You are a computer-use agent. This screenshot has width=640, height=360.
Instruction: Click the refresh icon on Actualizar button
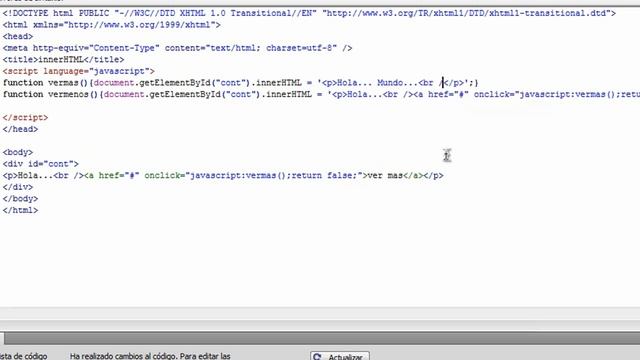click(x=318, y=357)
